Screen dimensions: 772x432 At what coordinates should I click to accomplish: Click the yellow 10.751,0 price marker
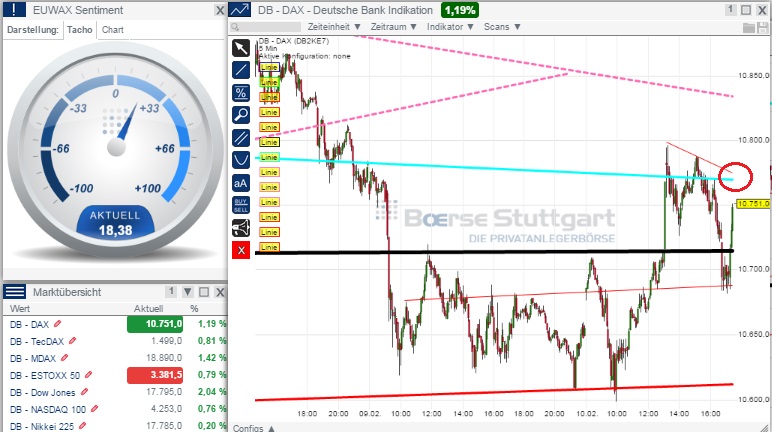pos(753,204)
